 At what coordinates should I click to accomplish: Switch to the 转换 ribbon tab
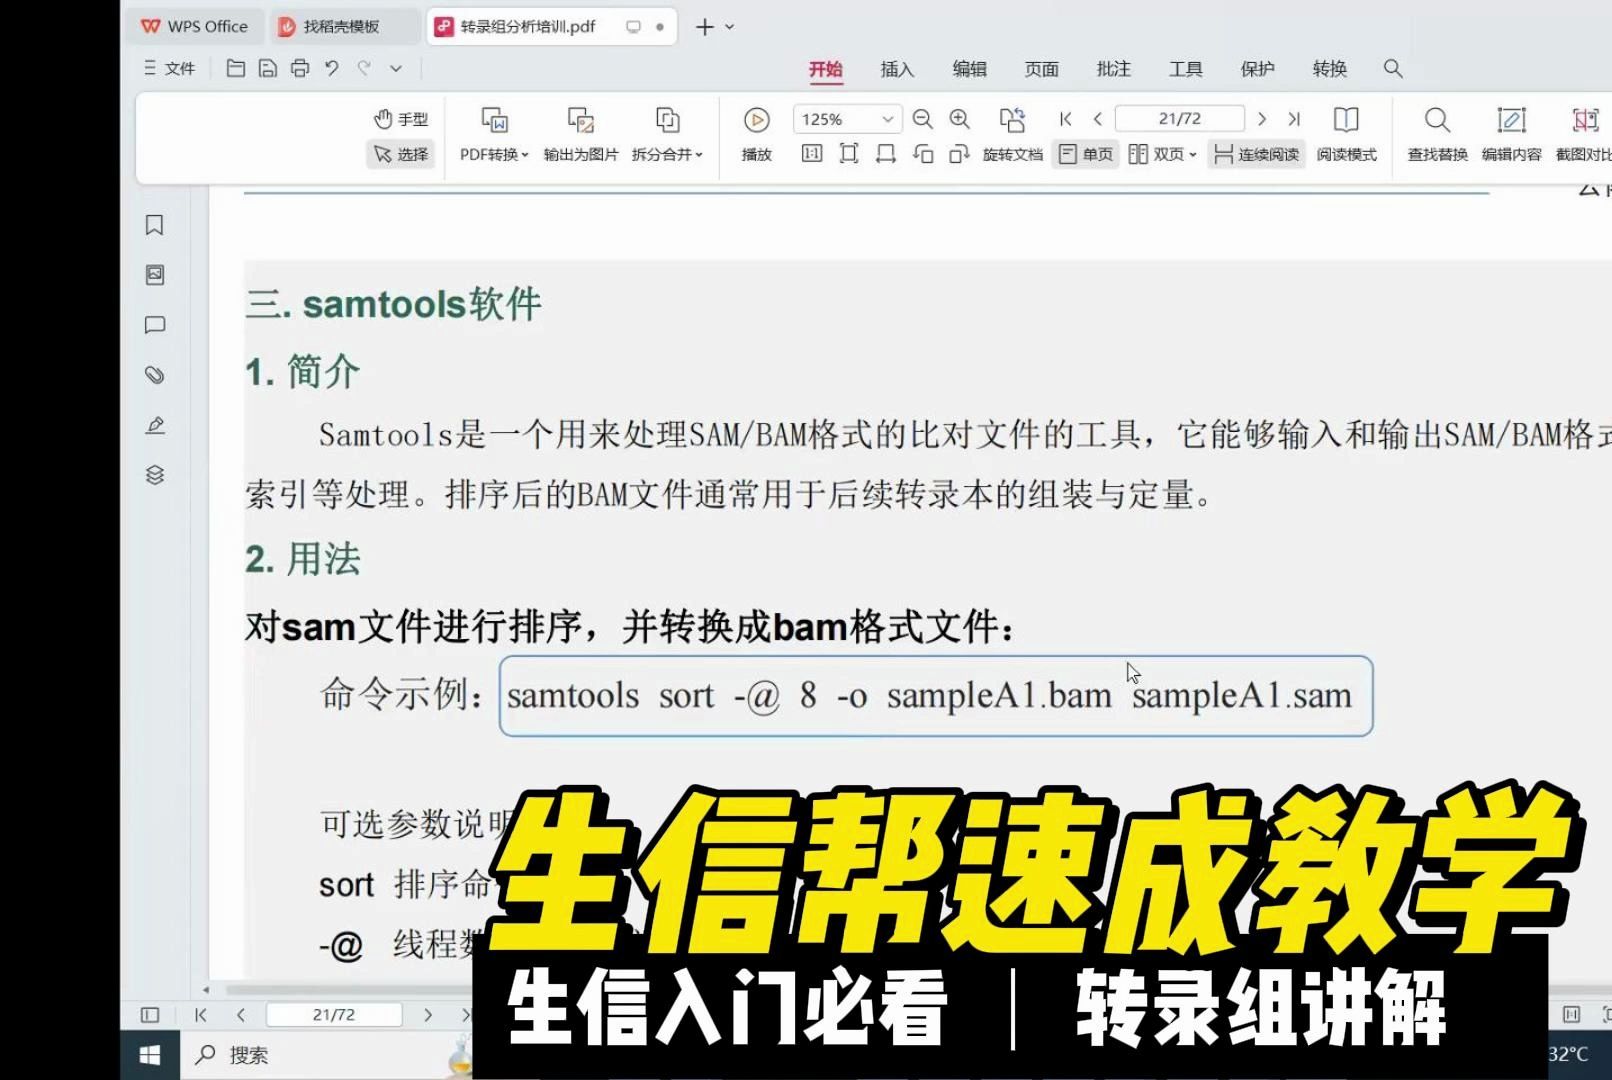pos(1329,69)
